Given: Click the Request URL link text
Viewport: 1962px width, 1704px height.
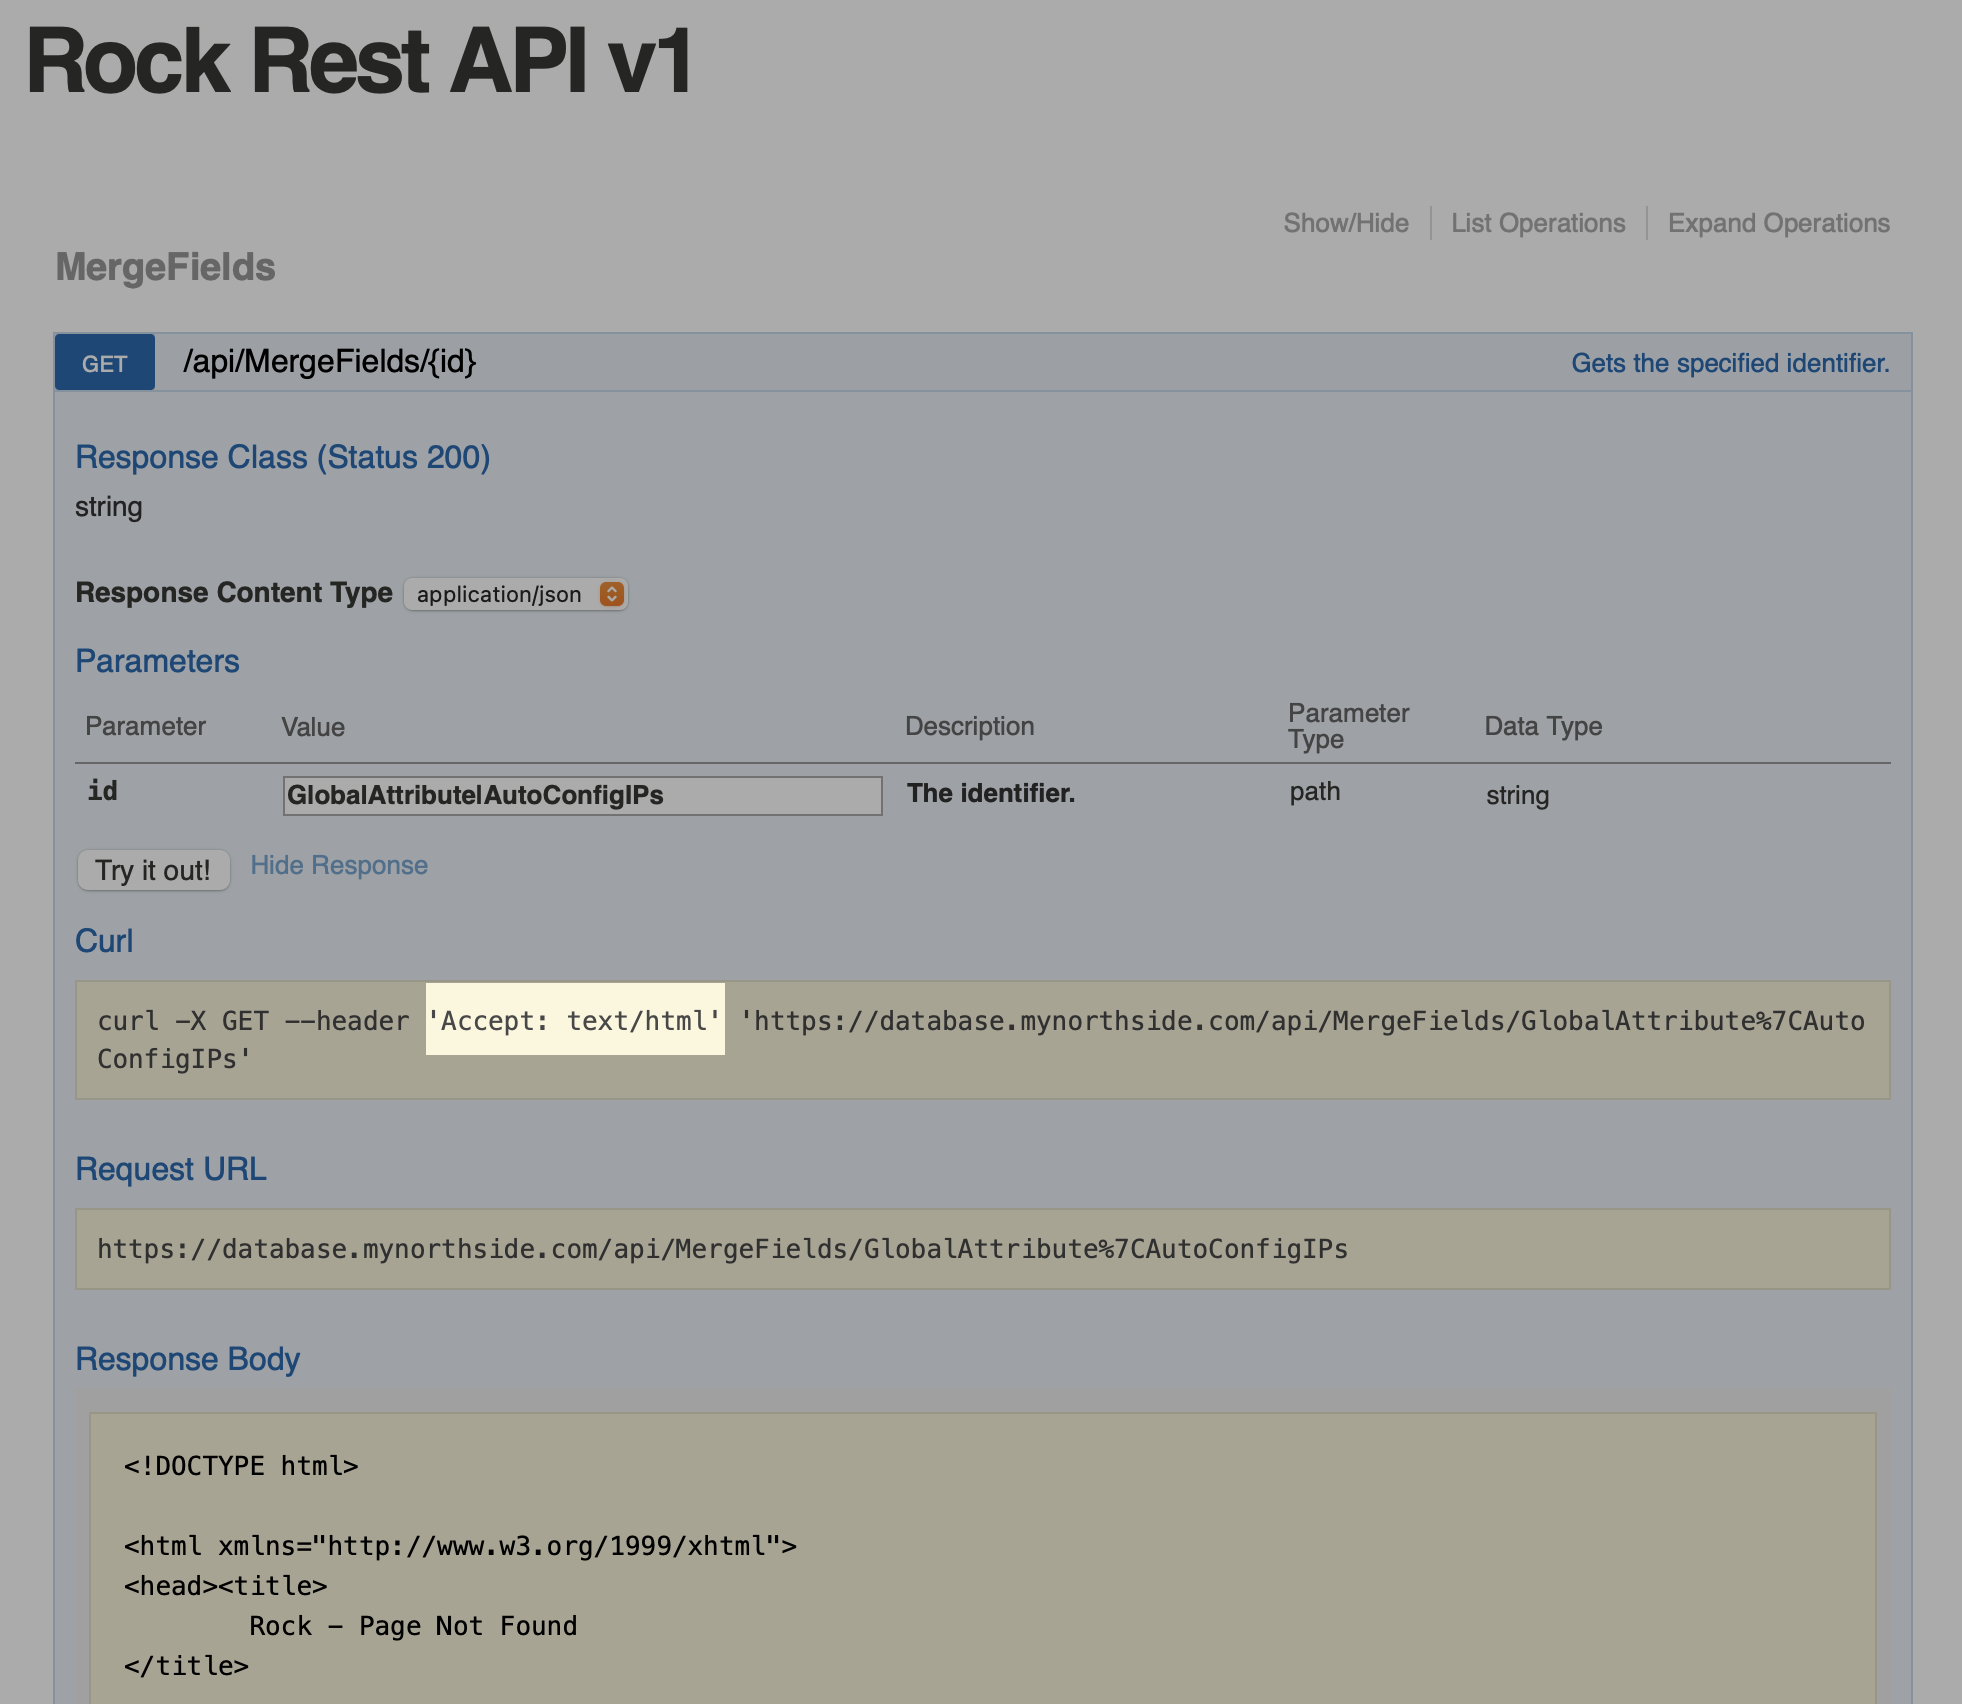Looking at the screenshot, I should click(x=171, y=1168).
